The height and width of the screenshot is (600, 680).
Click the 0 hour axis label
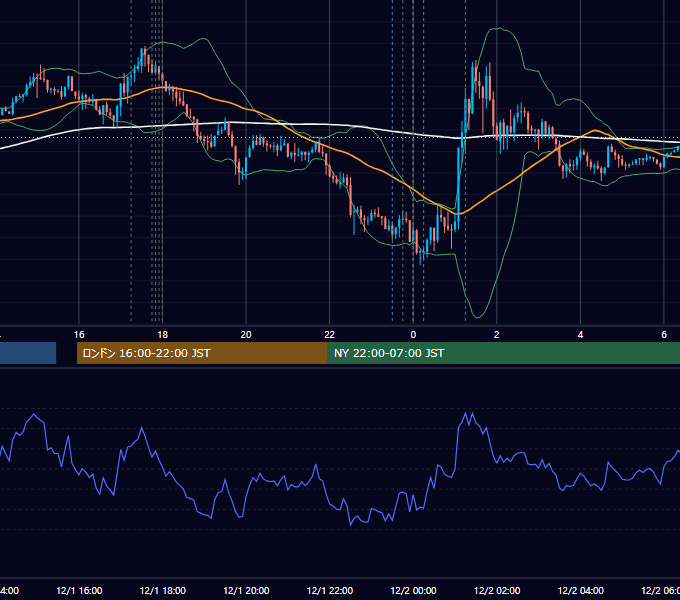pyautogui.click(x=413, y=335)
